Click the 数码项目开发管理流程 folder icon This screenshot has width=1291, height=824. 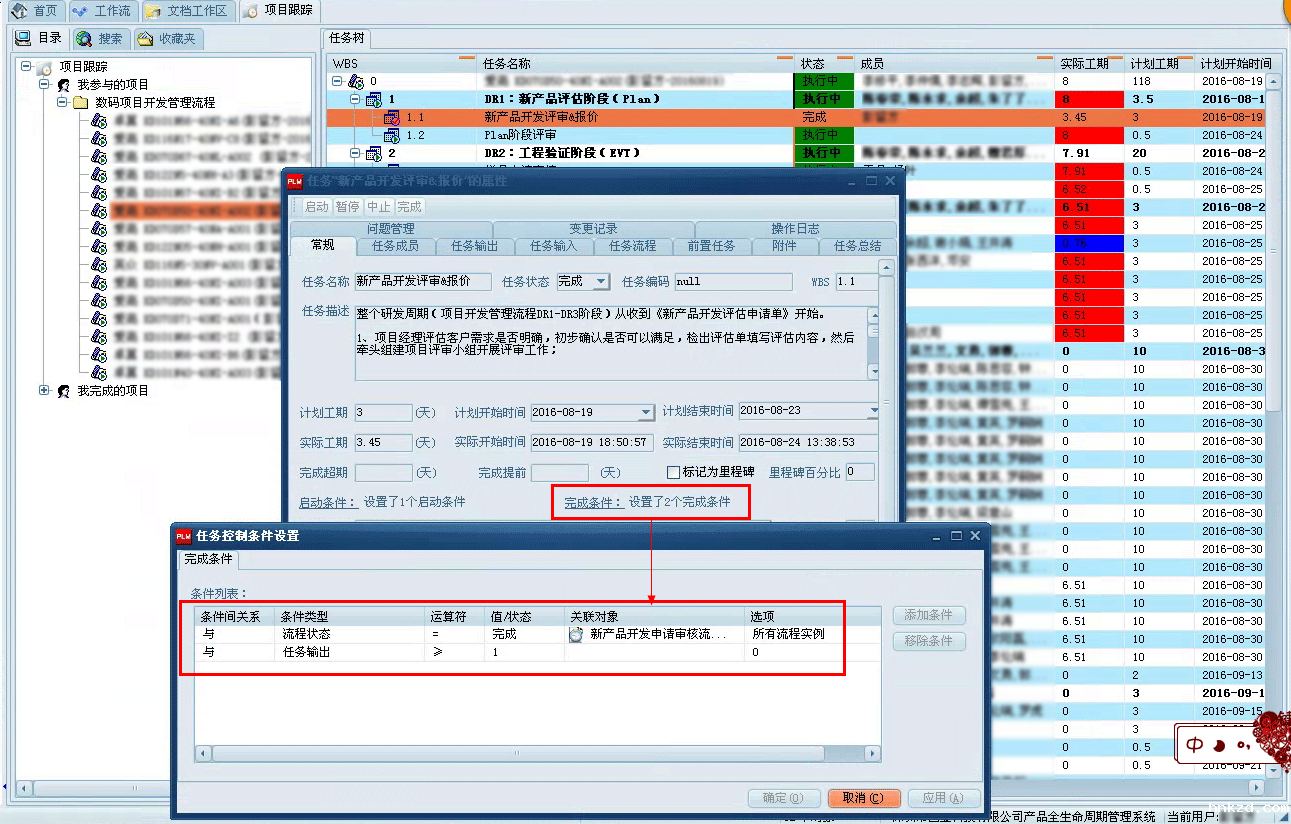tap(81, 103)
